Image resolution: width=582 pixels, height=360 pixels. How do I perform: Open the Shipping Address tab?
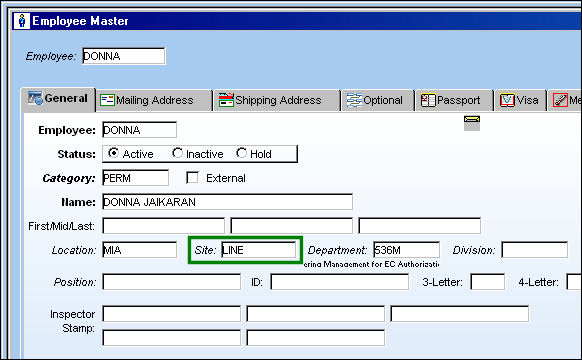(277, 100)
